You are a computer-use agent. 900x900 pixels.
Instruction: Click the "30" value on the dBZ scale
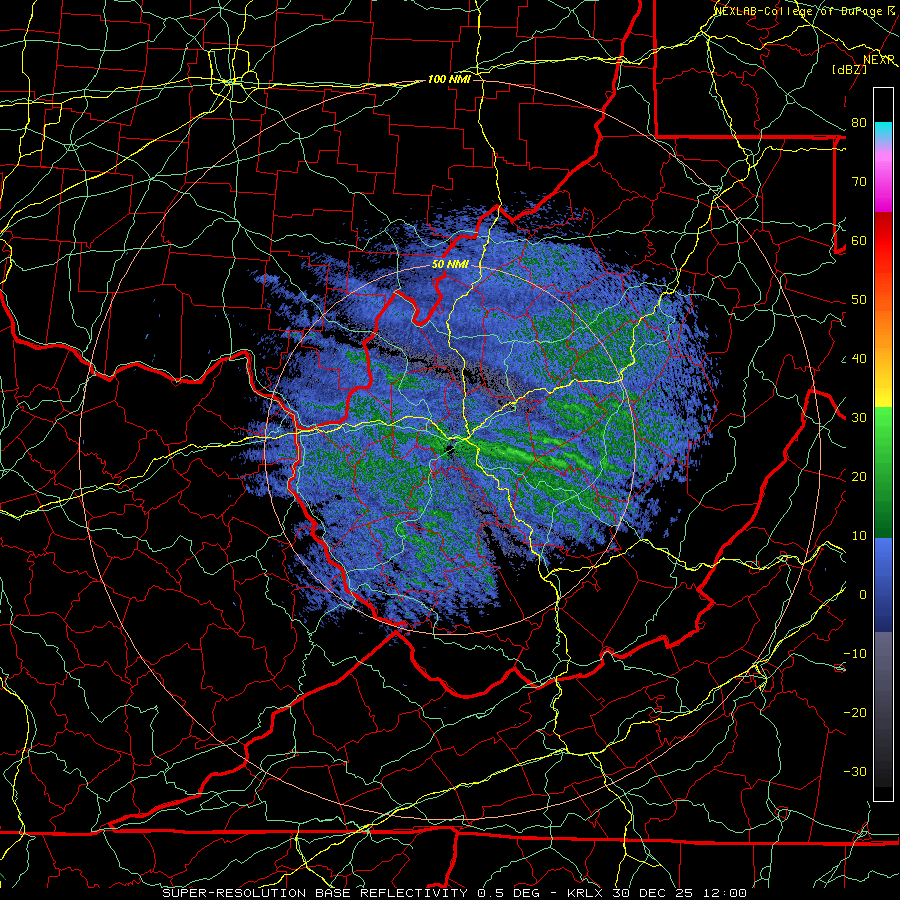coord(859,418)
